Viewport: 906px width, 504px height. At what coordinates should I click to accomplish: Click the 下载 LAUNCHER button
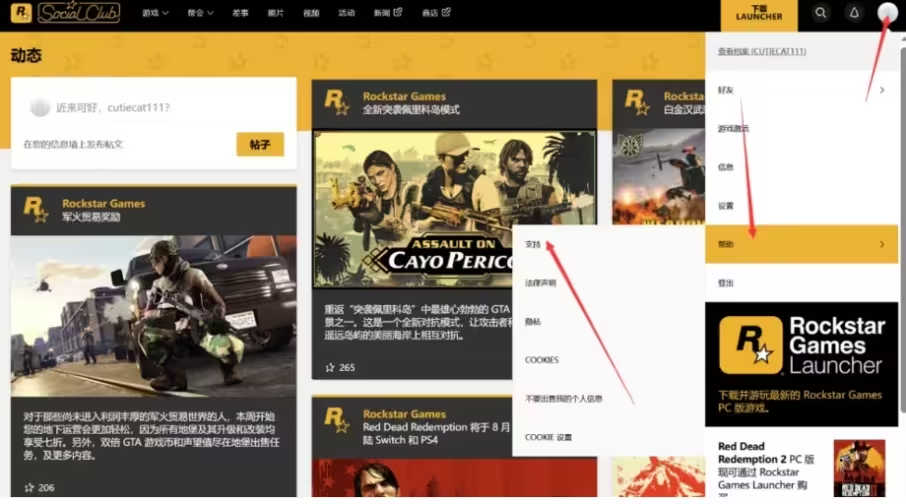[759, 15]
